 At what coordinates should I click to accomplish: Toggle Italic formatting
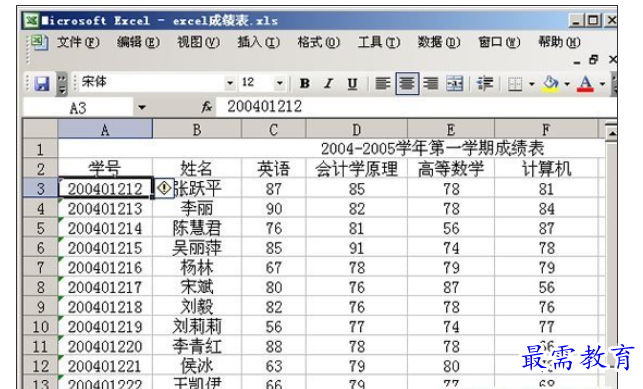pos(328,84)
